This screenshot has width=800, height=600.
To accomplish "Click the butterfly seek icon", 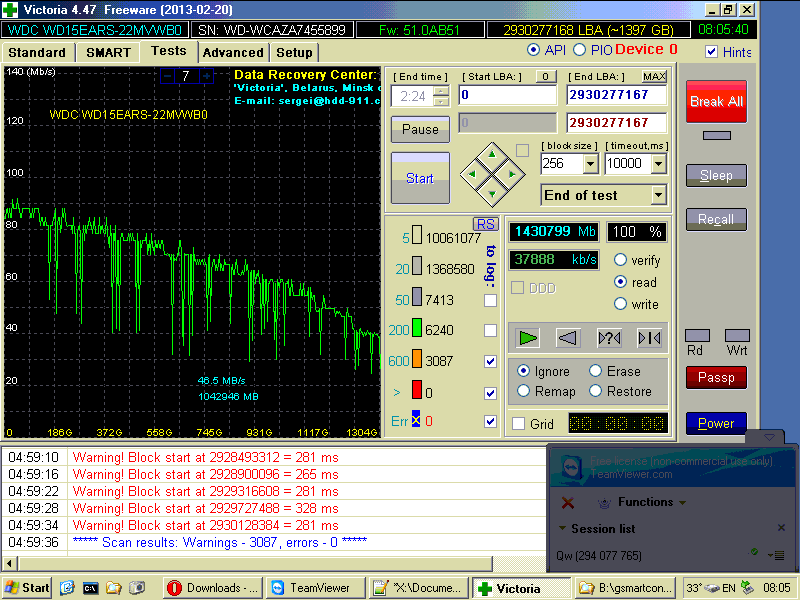I will pos(649,338).
